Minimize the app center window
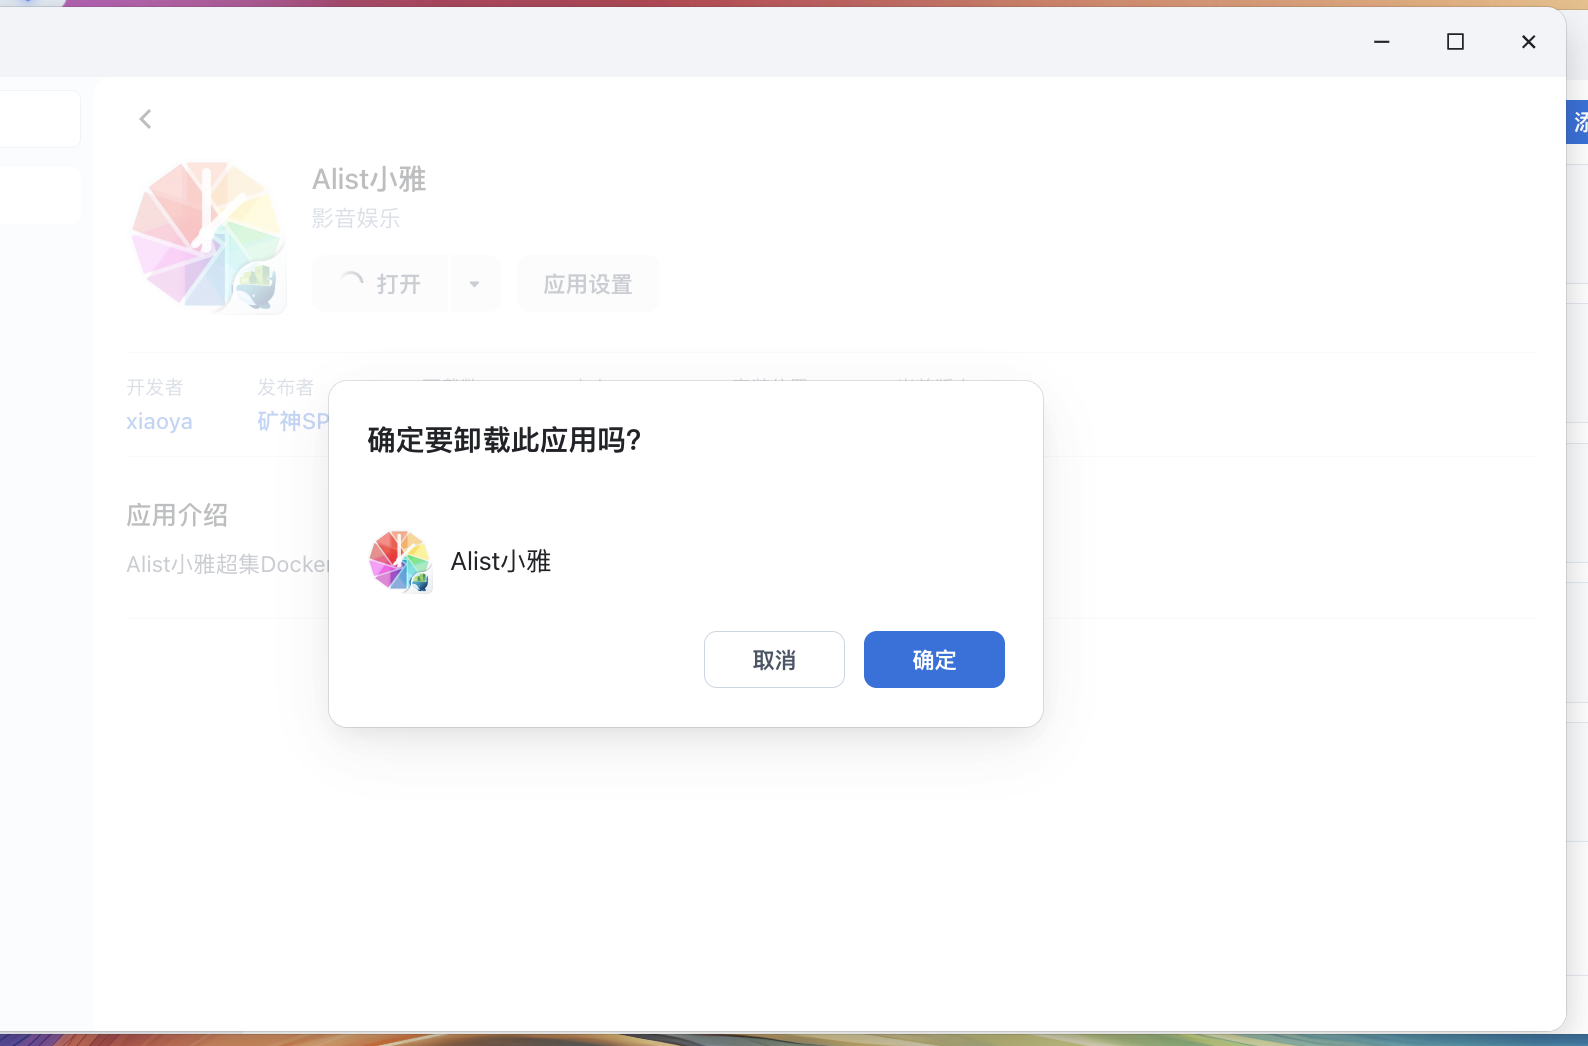This screenshot has width=1588, height=1046. pyautogui.click(x=1382, y=42)
